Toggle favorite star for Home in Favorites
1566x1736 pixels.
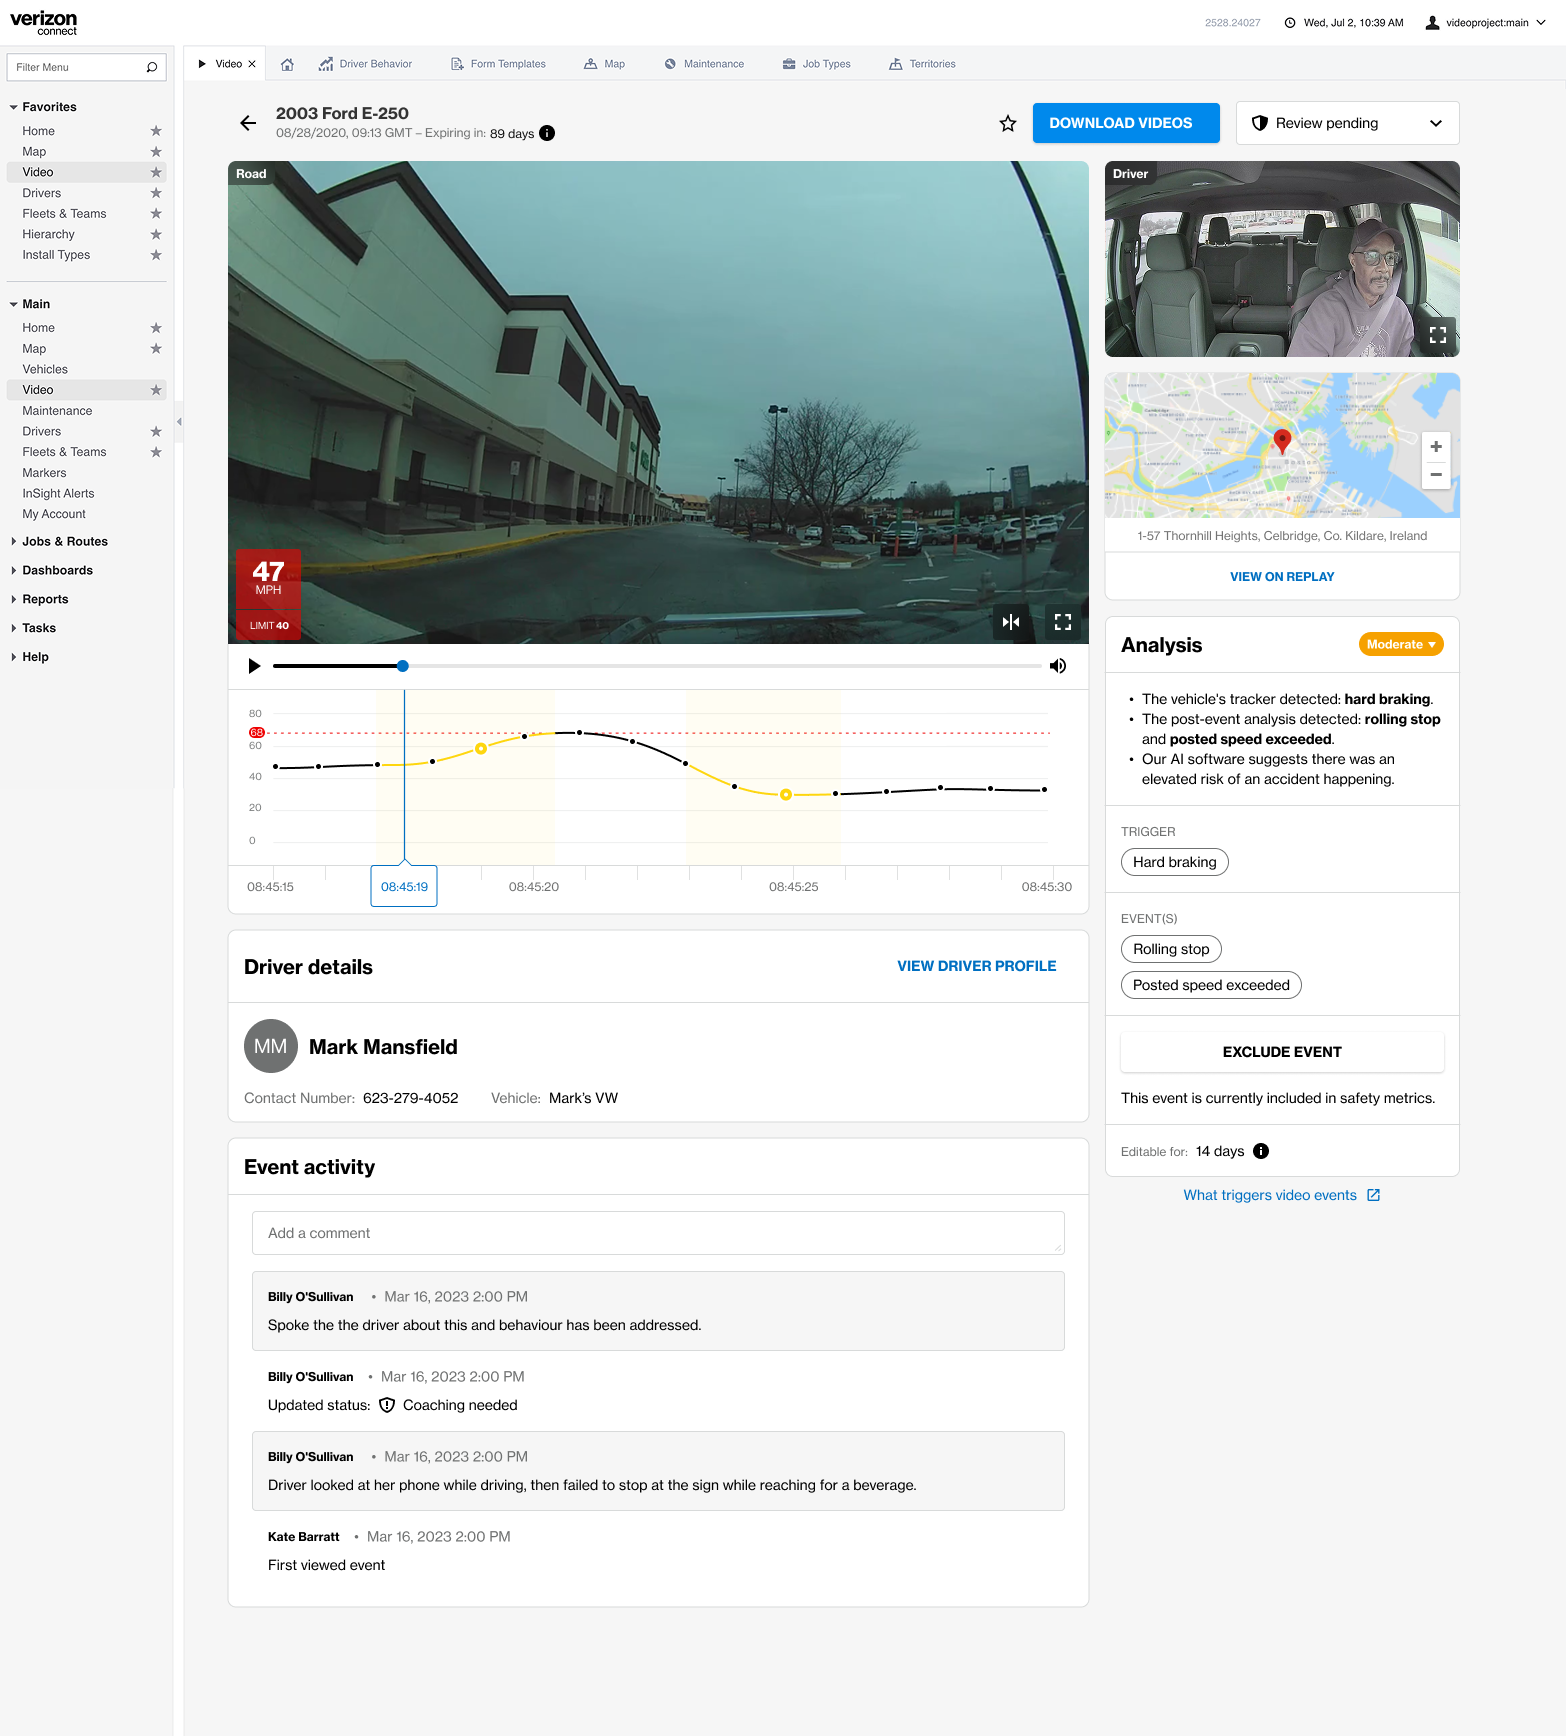click(x=156, y=131)
